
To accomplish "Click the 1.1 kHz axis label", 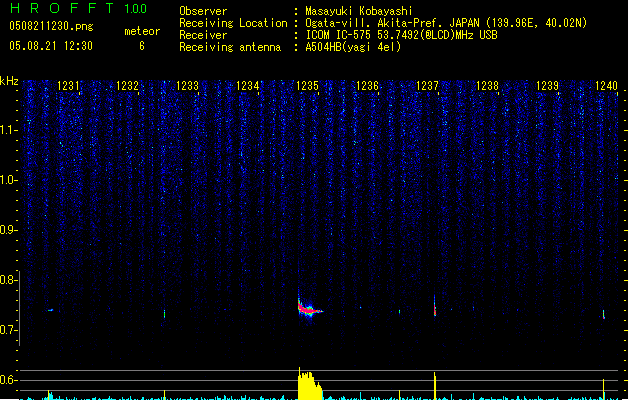I will (8, 130).
